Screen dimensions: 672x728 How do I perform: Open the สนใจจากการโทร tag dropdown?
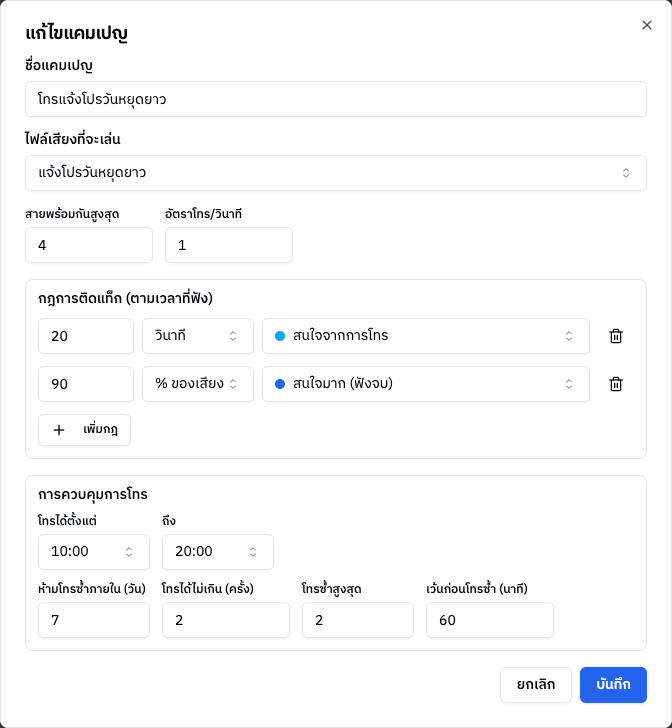tap(426, 336)
